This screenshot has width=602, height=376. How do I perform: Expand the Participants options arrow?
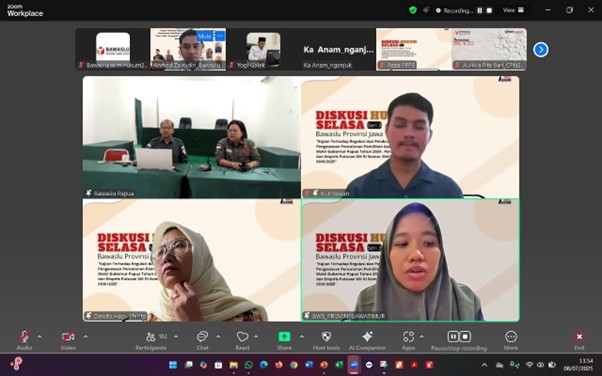click(x=176, y=337)
